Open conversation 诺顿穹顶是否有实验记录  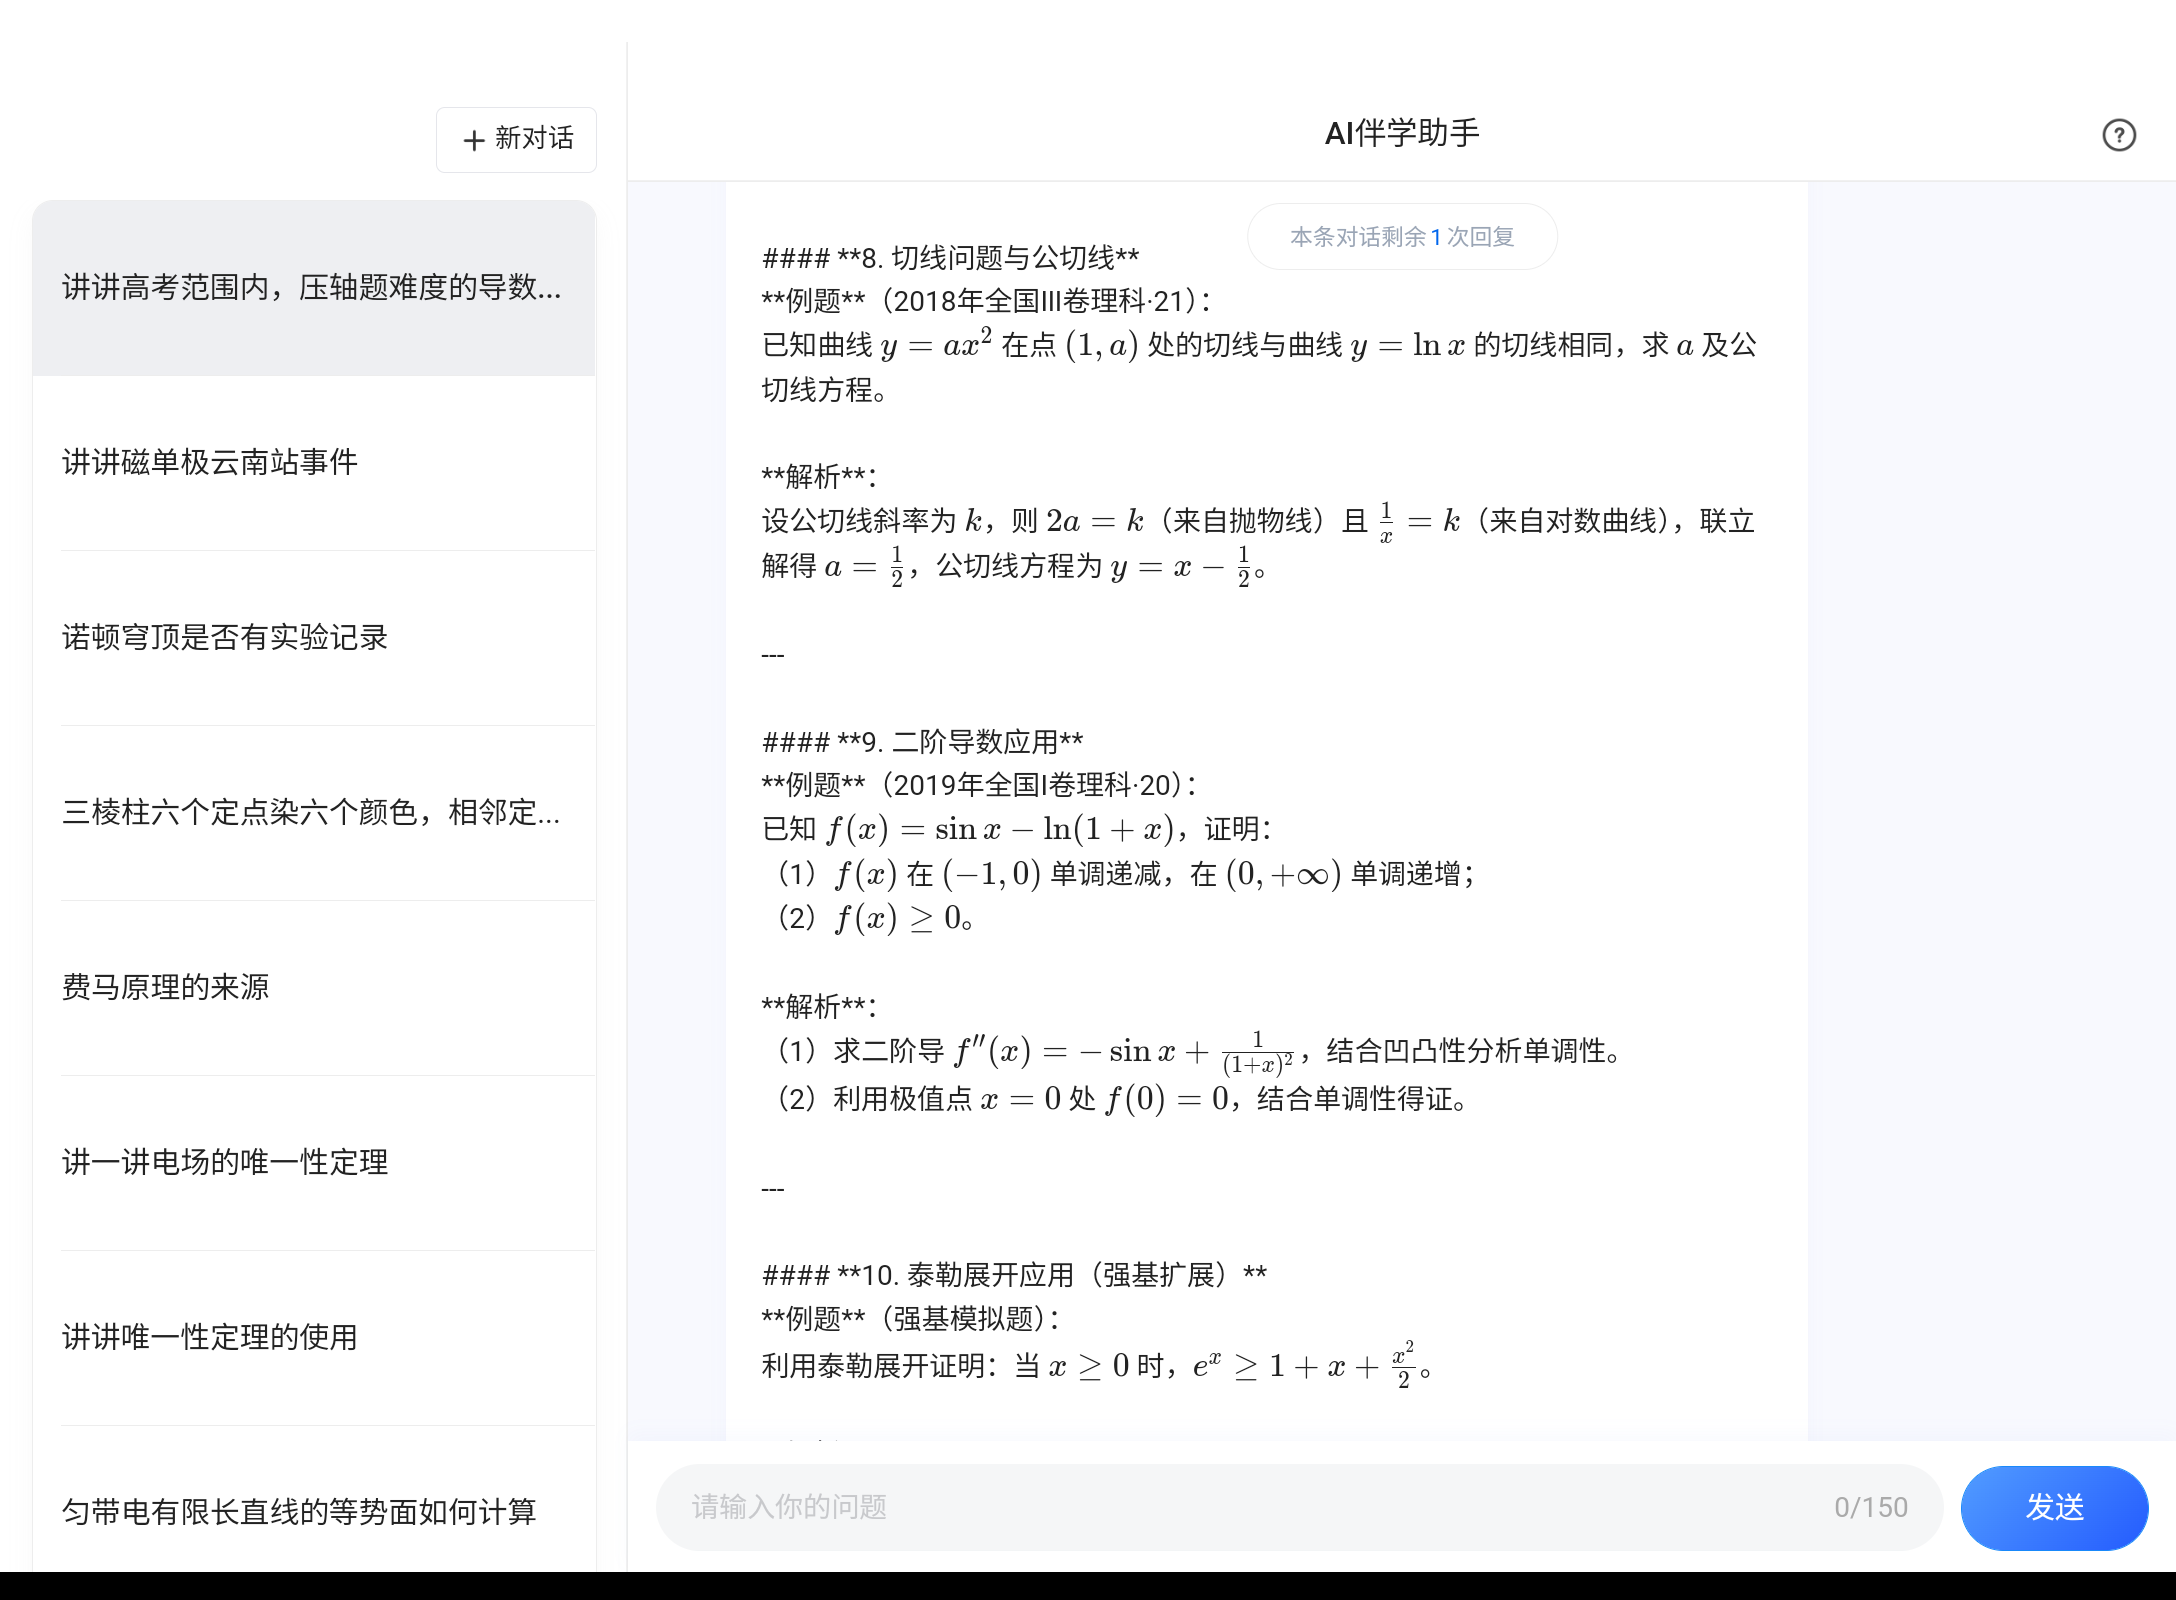[314, 638]
